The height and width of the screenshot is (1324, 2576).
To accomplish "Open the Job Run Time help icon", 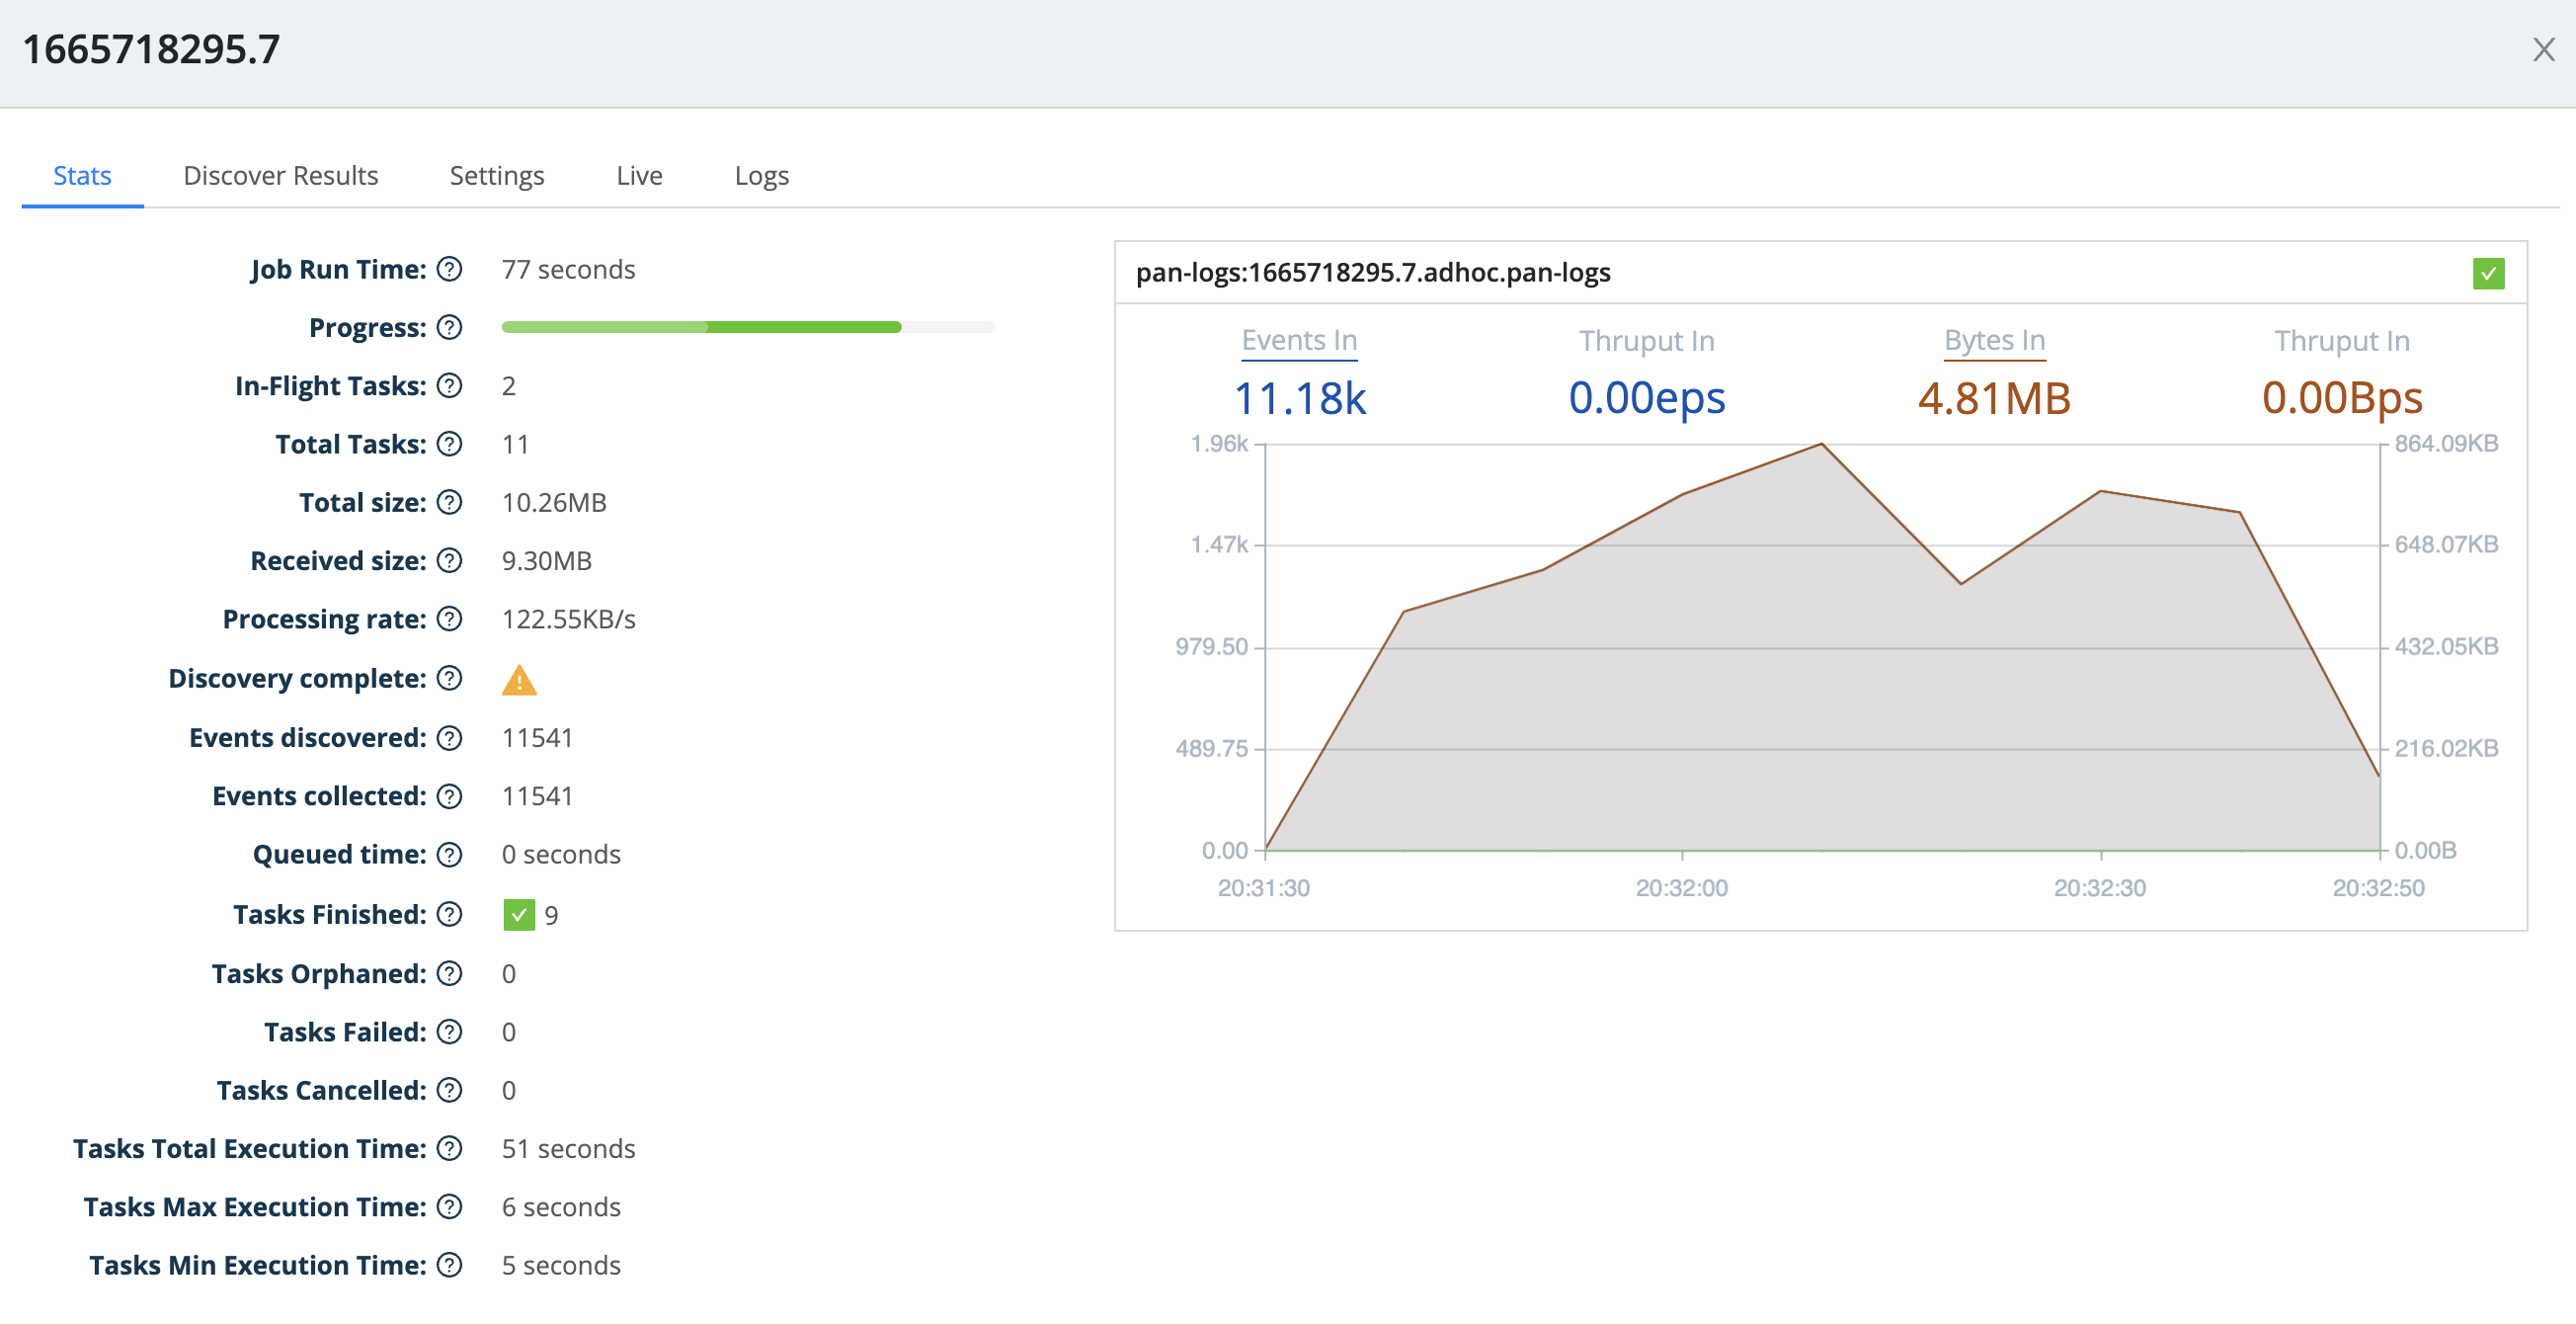I will pos(450,269).
